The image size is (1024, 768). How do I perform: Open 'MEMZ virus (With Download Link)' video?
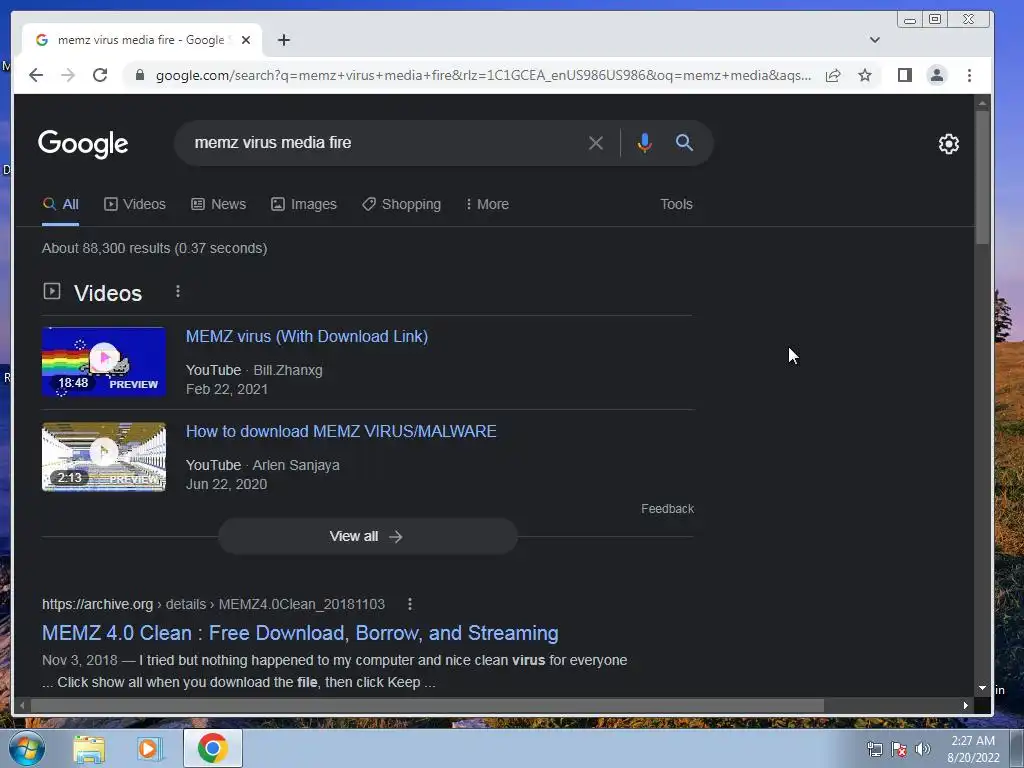[307, 336]
